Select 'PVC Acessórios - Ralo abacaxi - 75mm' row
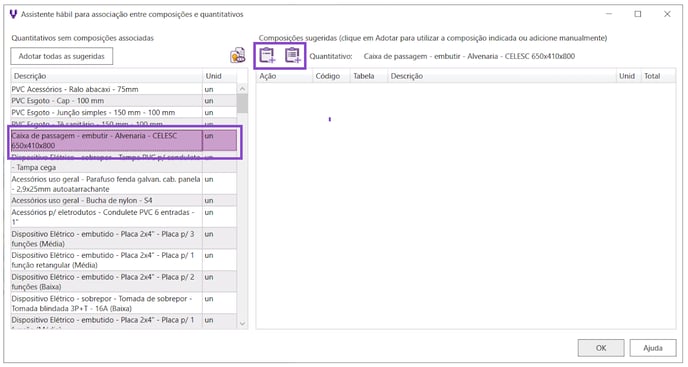688x367 pixels. coord(124,89)
